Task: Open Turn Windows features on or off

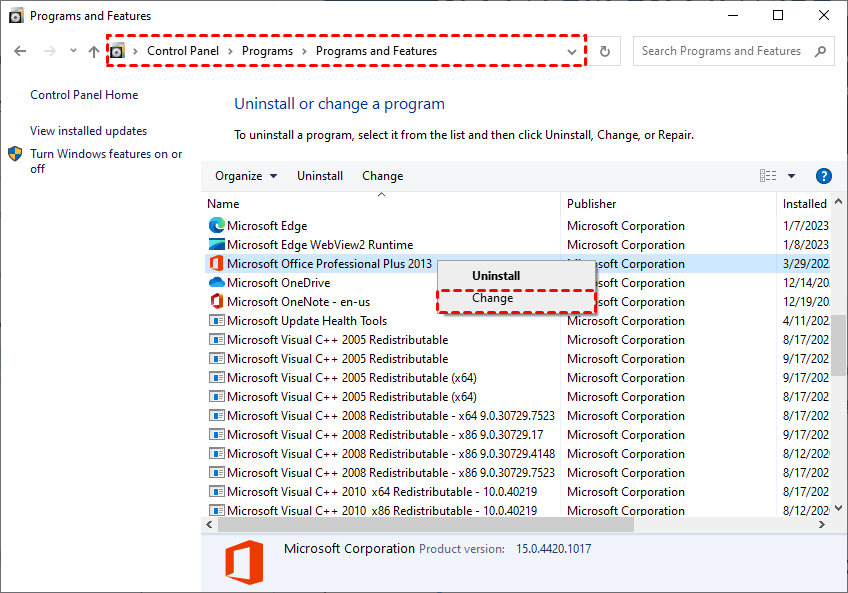Action: [x=106, y=161]
